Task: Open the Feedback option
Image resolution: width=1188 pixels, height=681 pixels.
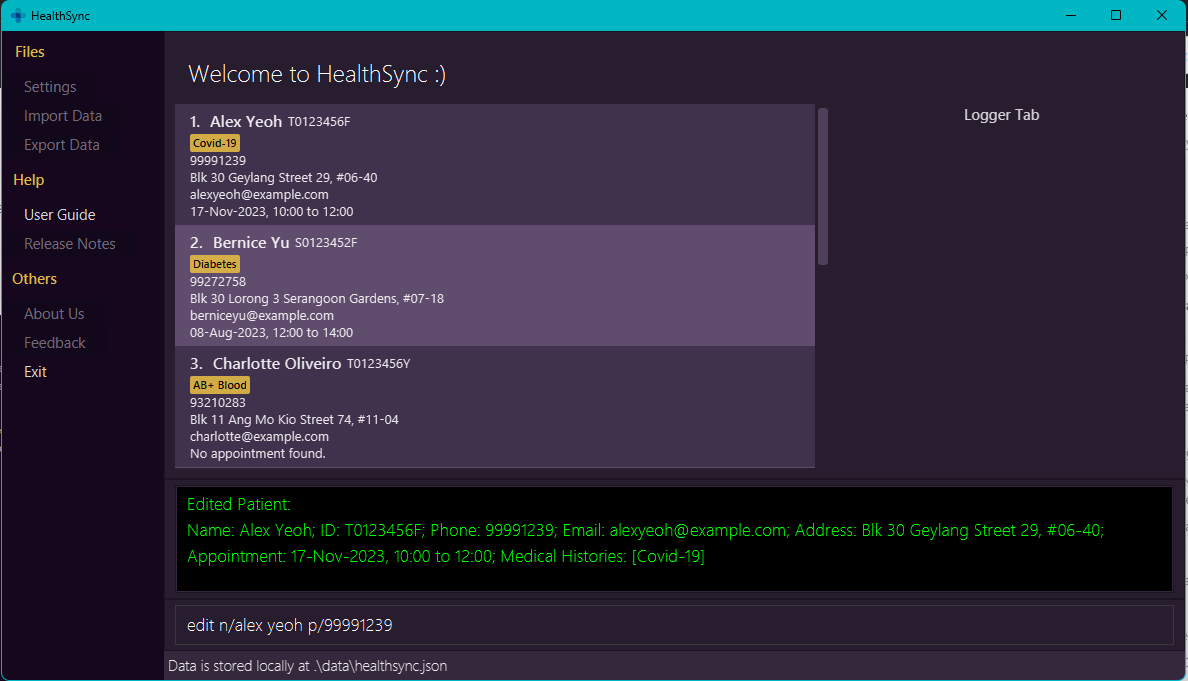Action: tap(55, 342)
